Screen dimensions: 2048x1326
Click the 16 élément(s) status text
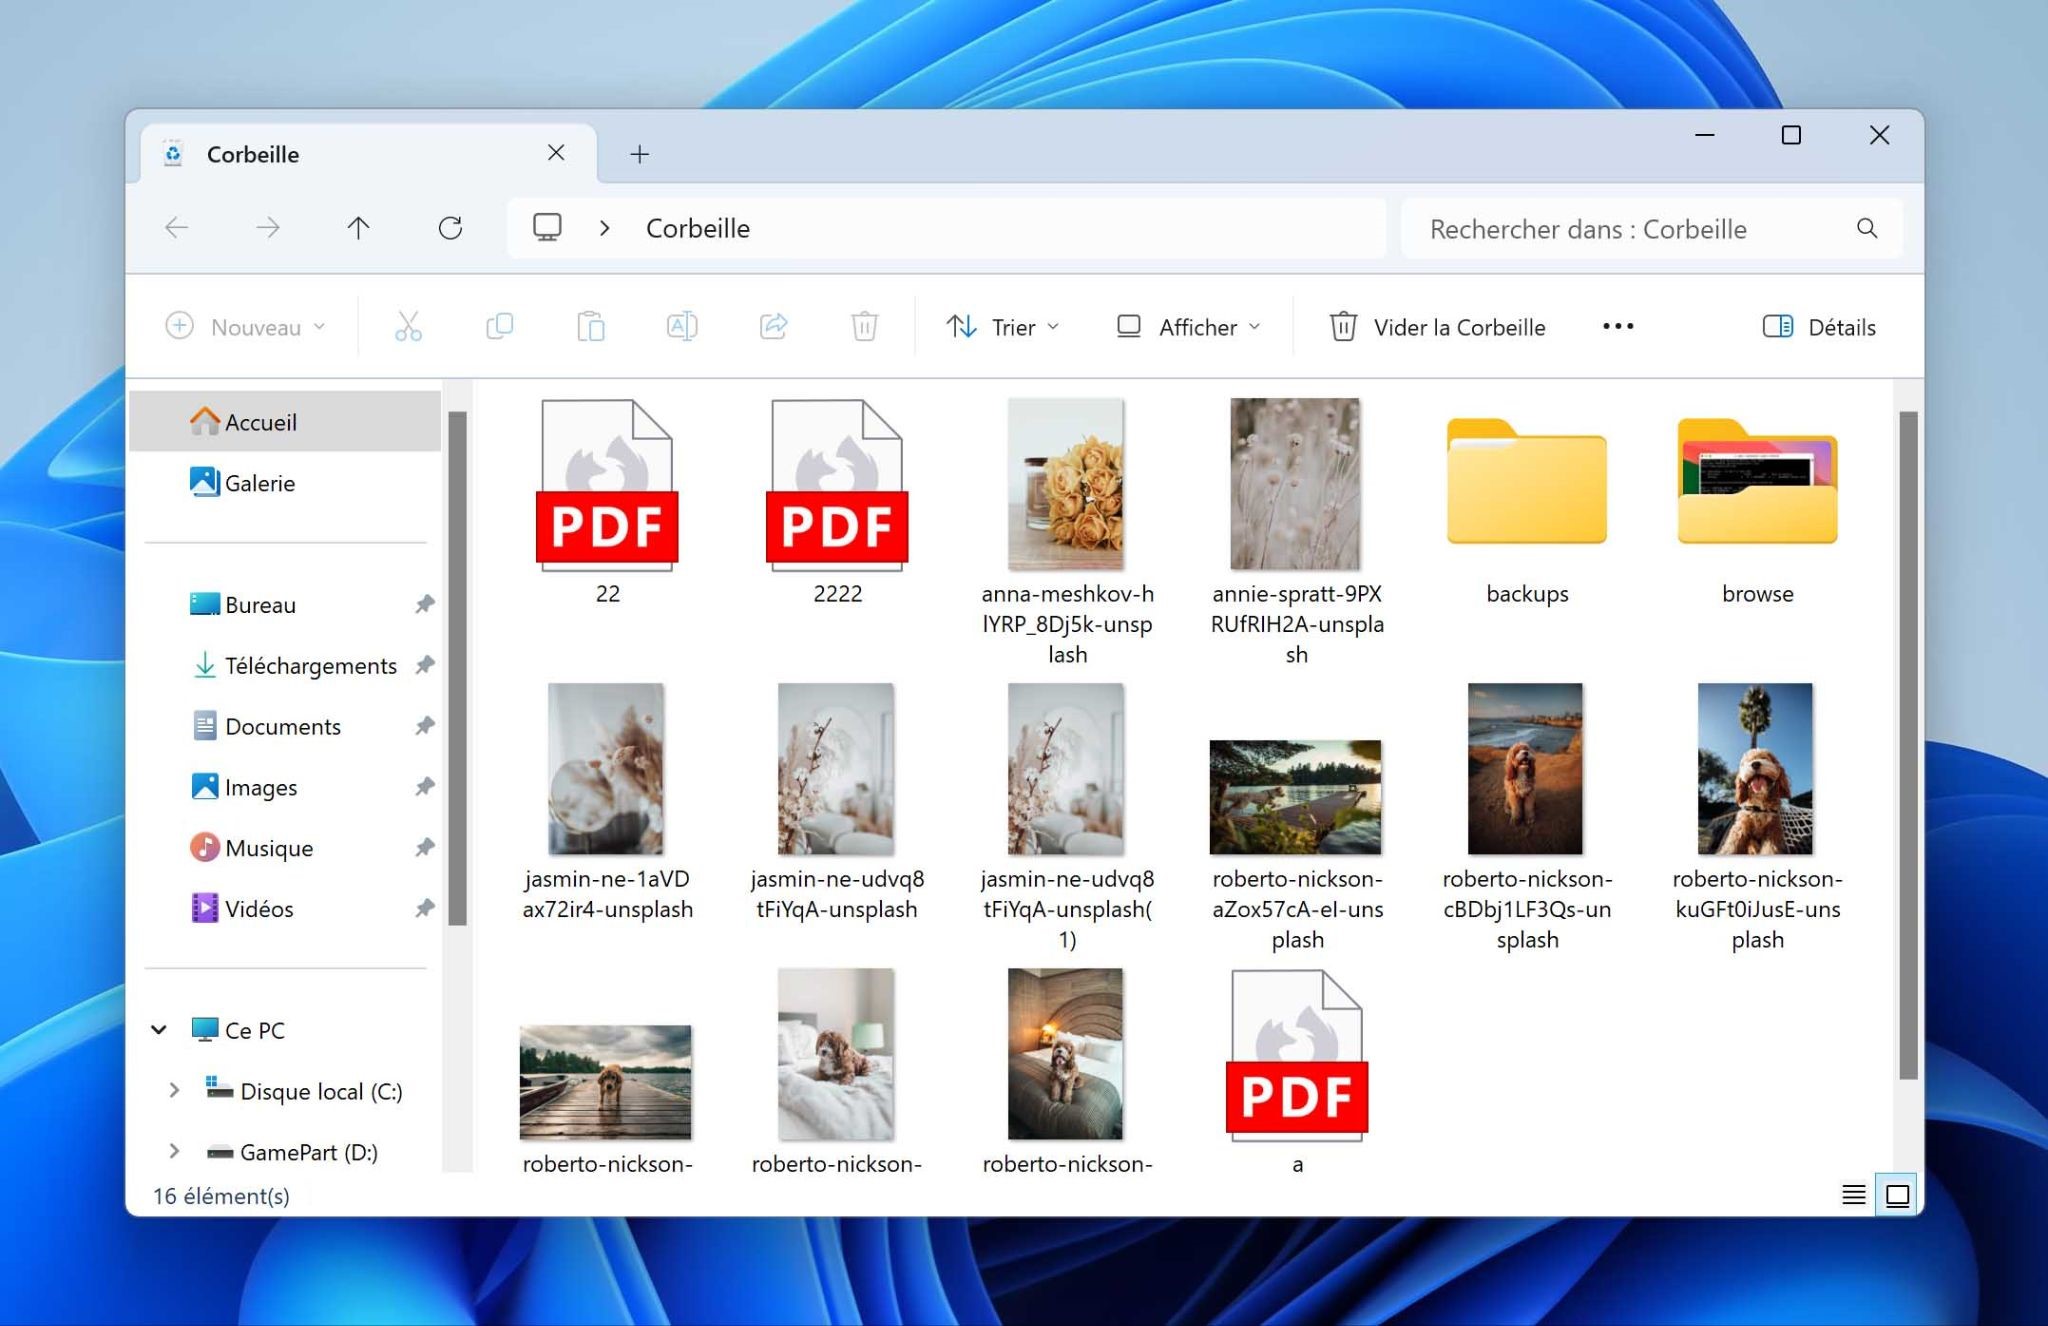point(221,1195)
